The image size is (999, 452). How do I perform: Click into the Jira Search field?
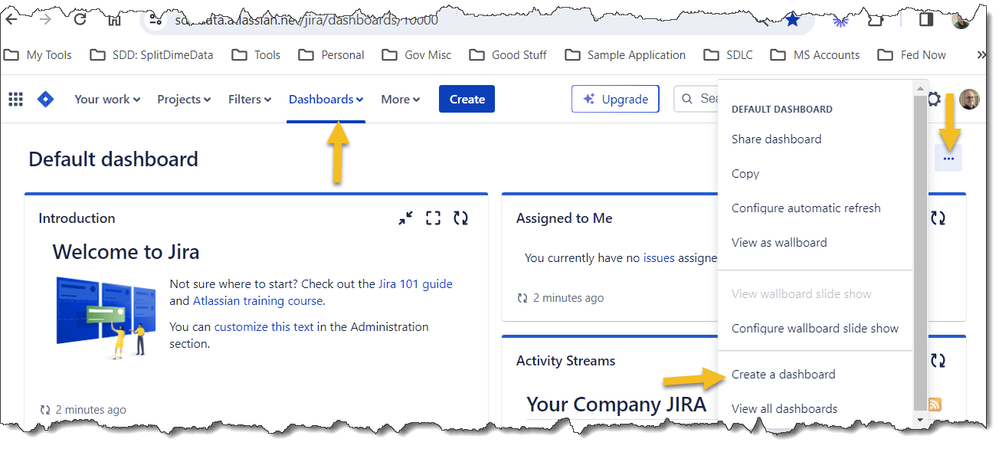(696, 99)
